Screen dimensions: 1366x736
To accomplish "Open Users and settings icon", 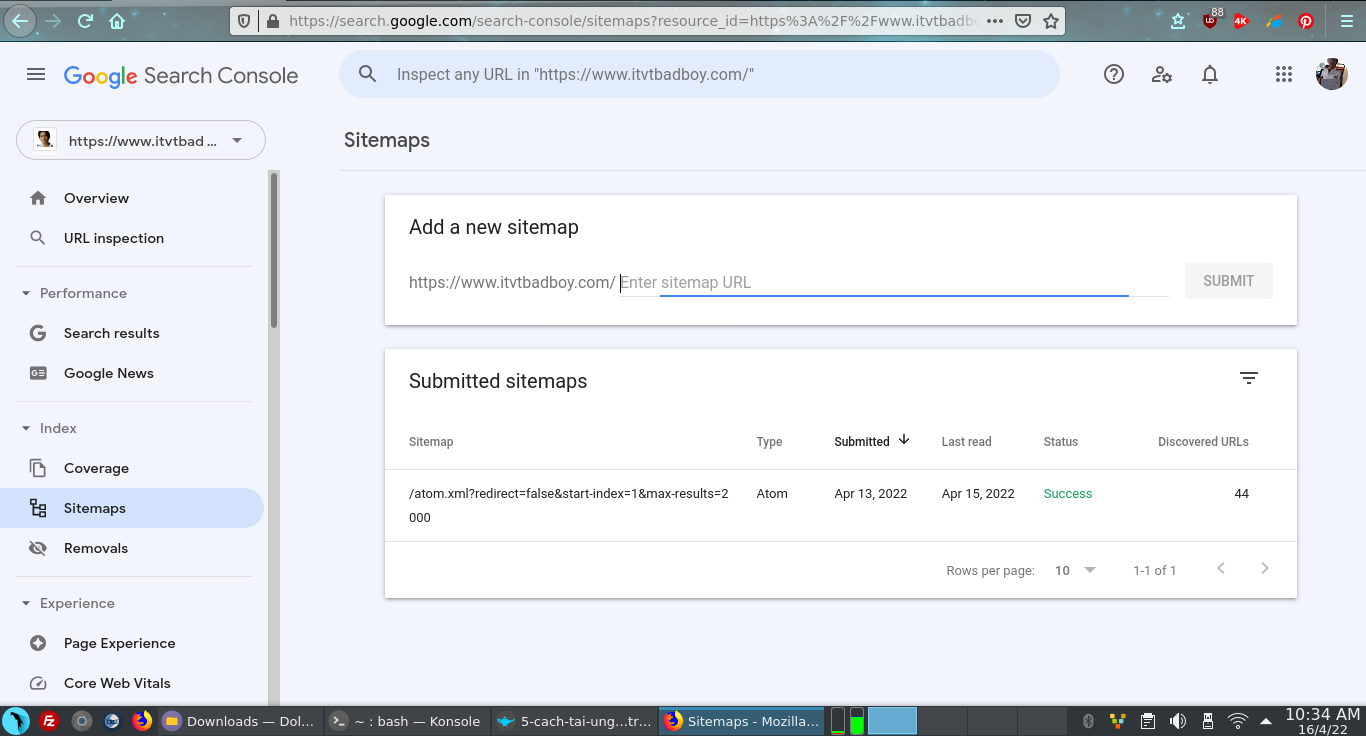I will pyautogui.click(x=1162, y=74).
